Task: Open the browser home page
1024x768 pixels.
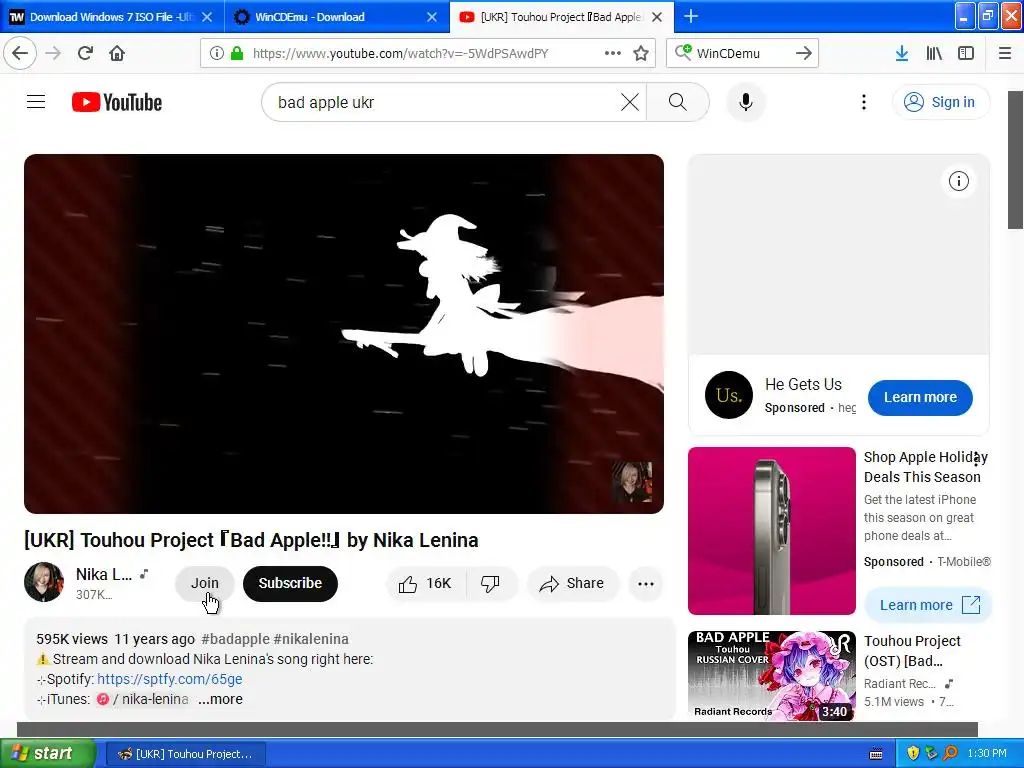Action: (117, 53)
